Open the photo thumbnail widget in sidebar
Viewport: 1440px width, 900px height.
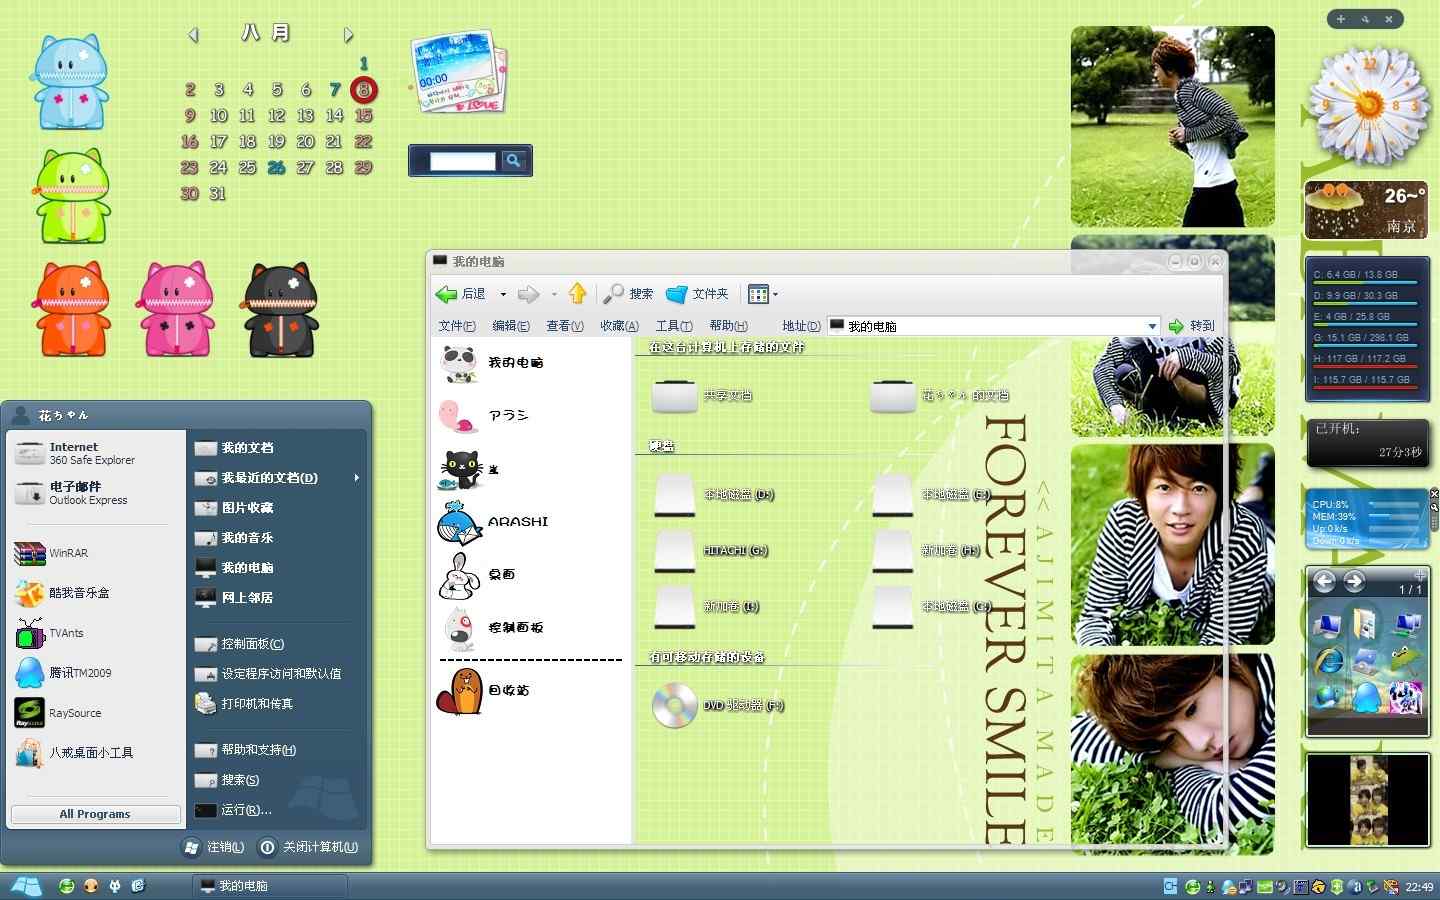pyautogui.click(x=1368, y=800)
